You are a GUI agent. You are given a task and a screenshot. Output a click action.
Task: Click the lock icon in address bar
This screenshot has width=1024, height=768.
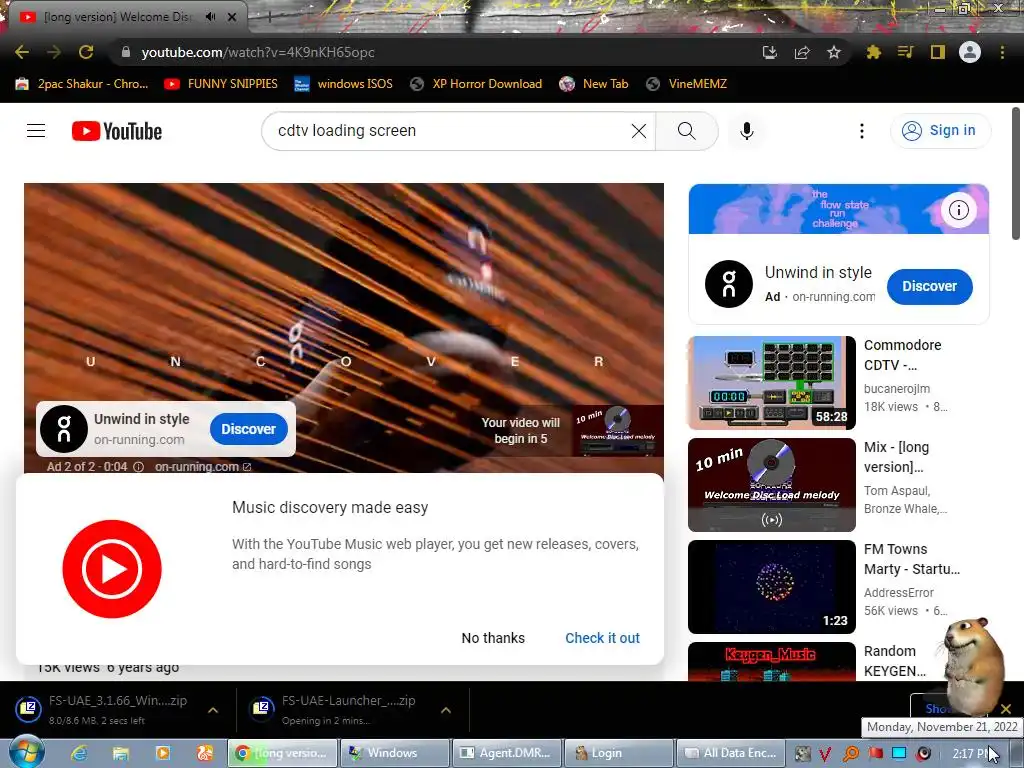click(126, 52)
